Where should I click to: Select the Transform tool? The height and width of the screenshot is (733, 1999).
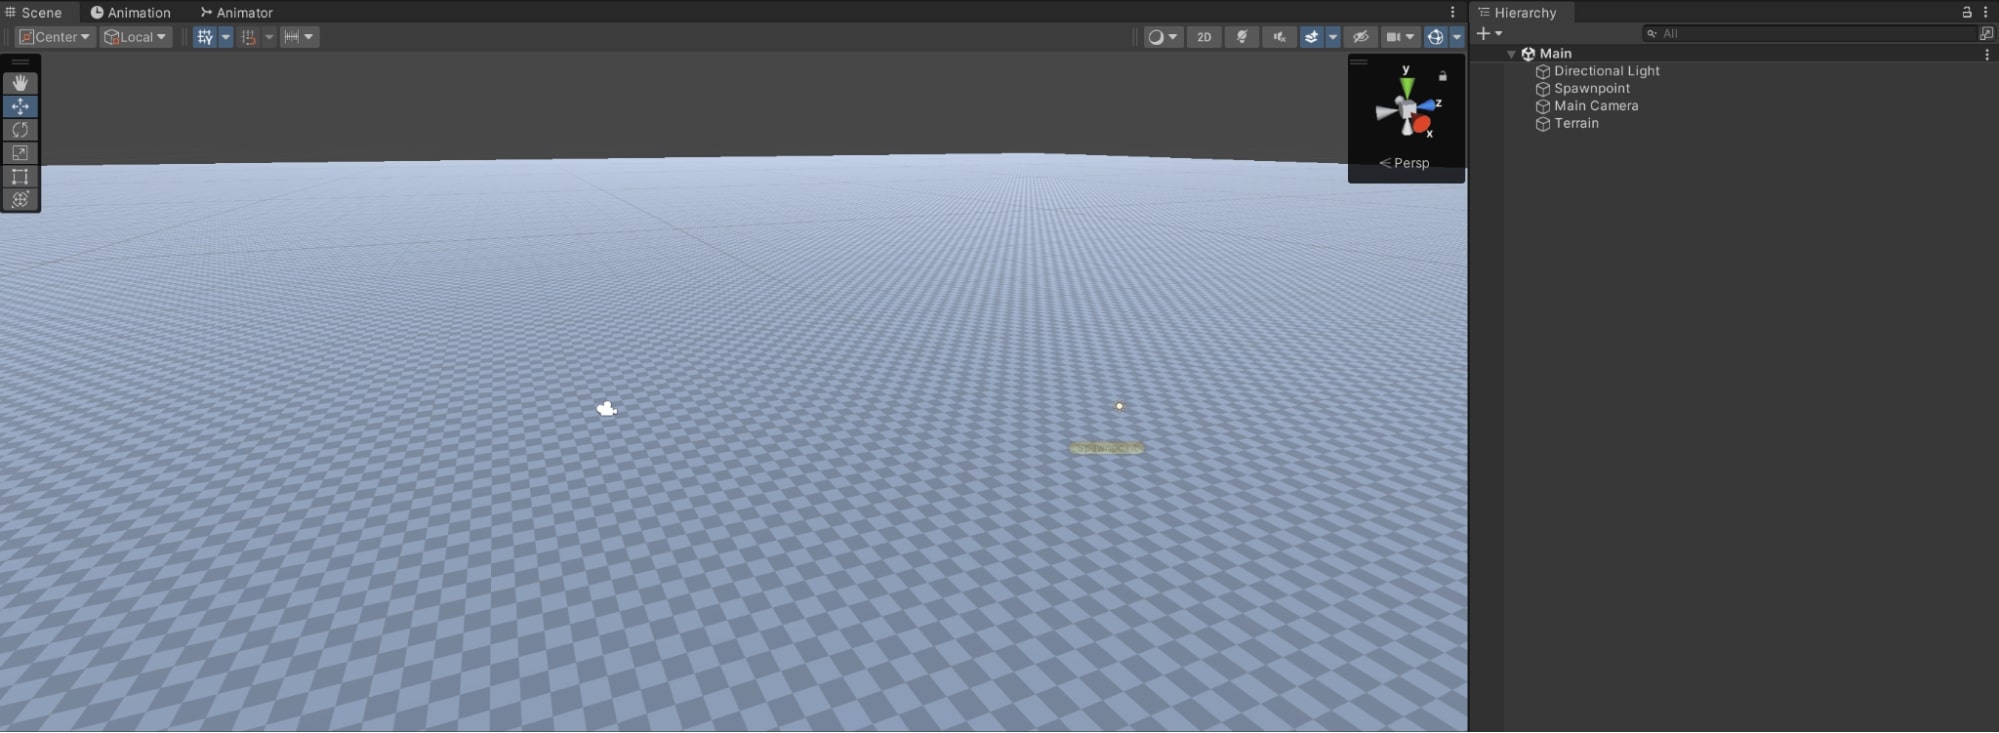point(20,200)
